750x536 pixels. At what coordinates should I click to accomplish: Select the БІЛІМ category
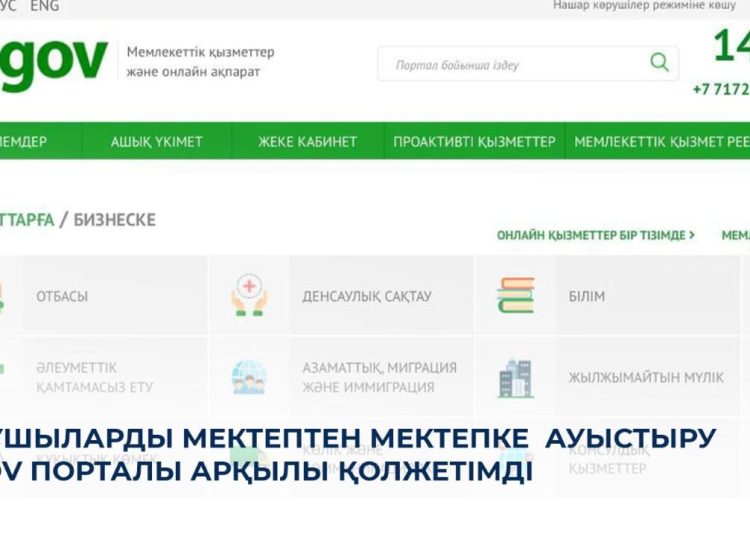point(587,296)
